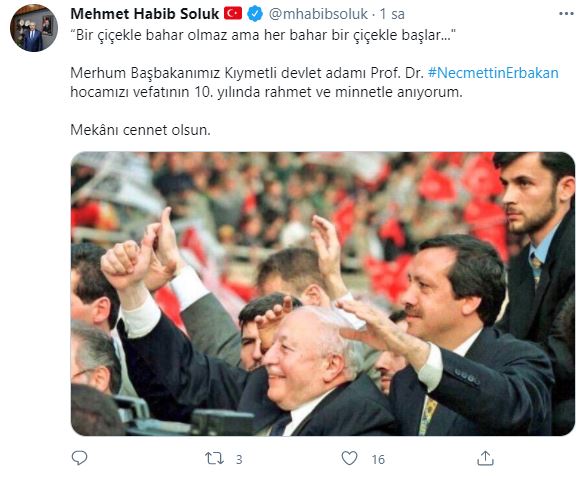Viewport: 588px width, 478px height.
Task: Open the @mhabibsoluk handle link
Action: coord(318,14)
